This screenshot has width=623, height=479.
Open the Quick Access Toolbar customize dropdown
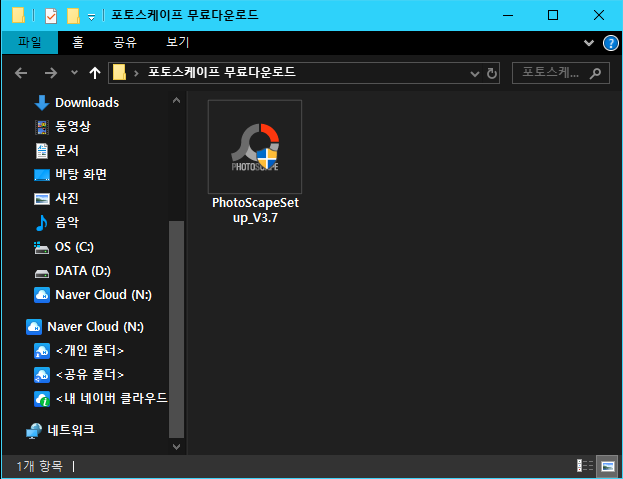tap(91, 17)
